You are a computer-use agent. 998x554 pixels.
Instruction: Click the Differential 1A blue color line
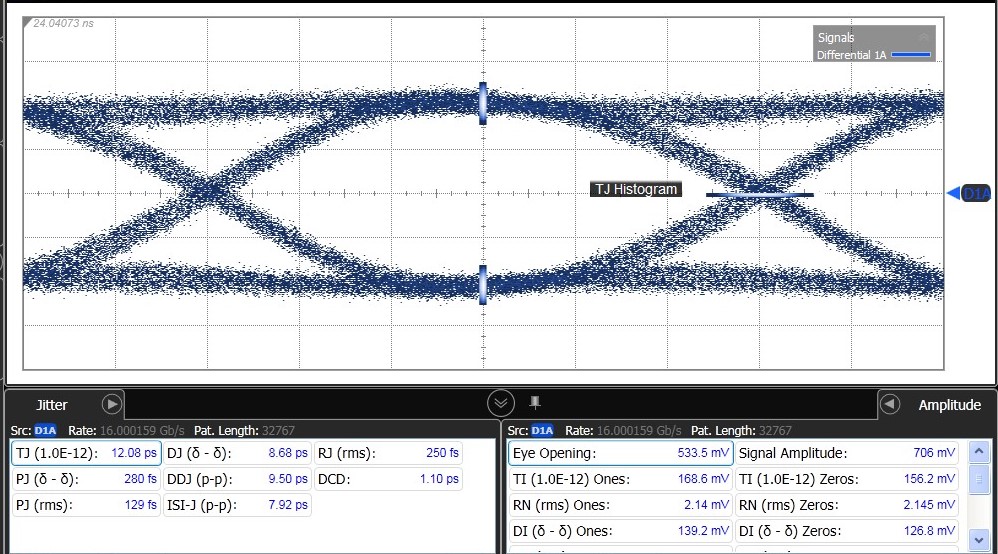click(x=909, y=55)
